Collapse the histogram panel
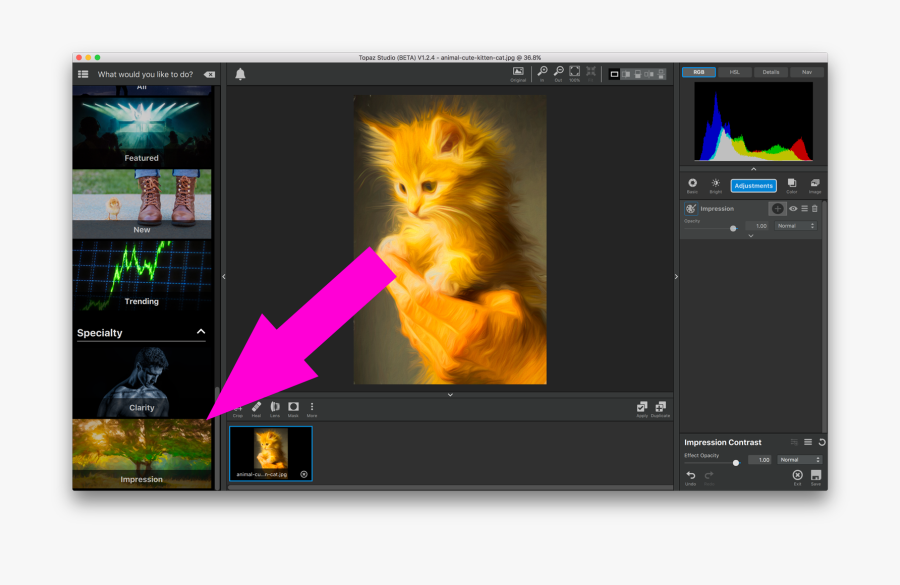 (x=754, y=169)
